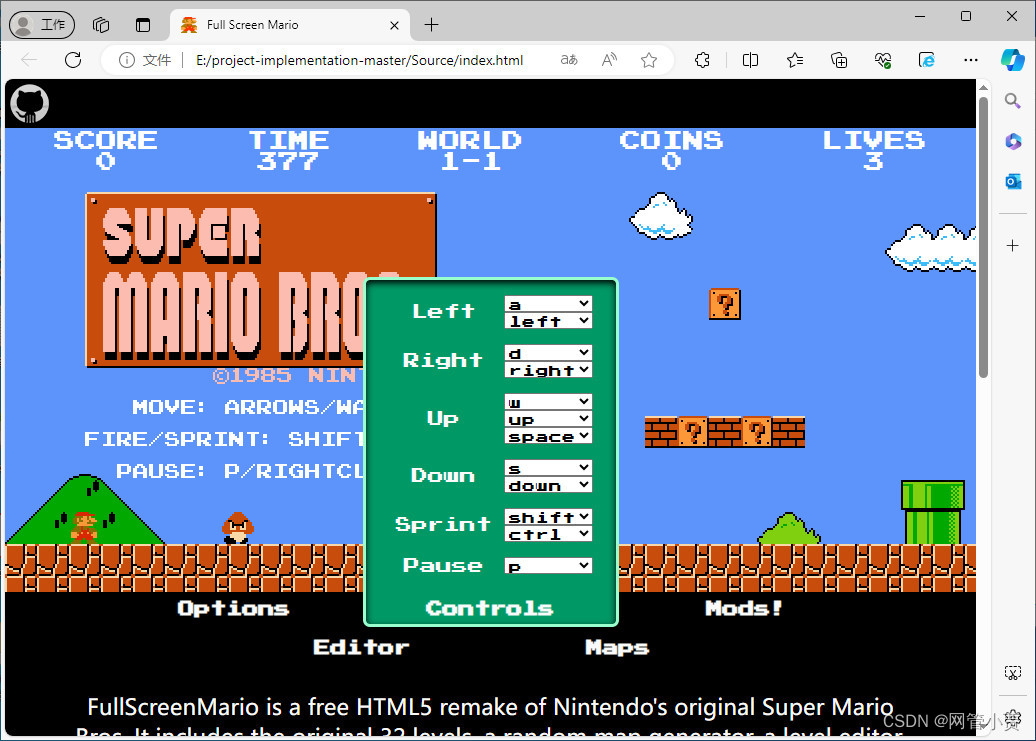Toggle vertical tabs actions icon
Viewport: 1036px width, 741px height.
[143, 25]
